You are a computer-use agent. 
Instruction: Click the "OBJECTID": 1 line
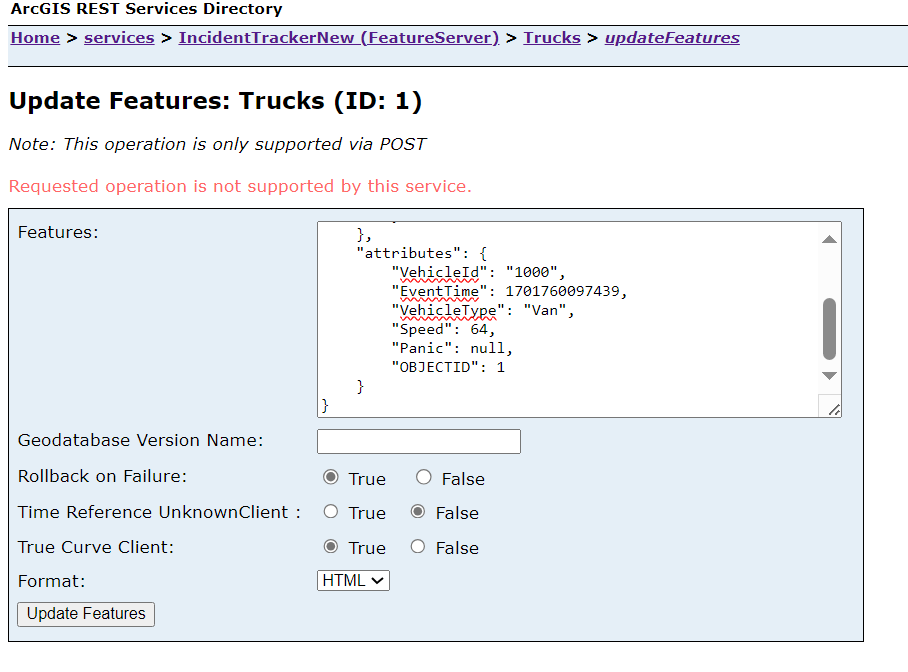point(448,367)
